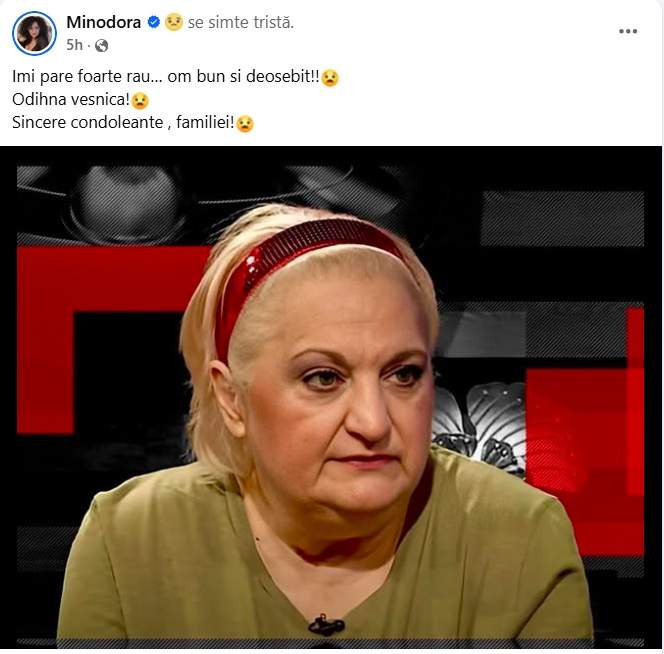Click the emoji after 'Odihna vesnica!'
Image resolution: width=664 pixels, height=654 pixels.
pos(140,101)
